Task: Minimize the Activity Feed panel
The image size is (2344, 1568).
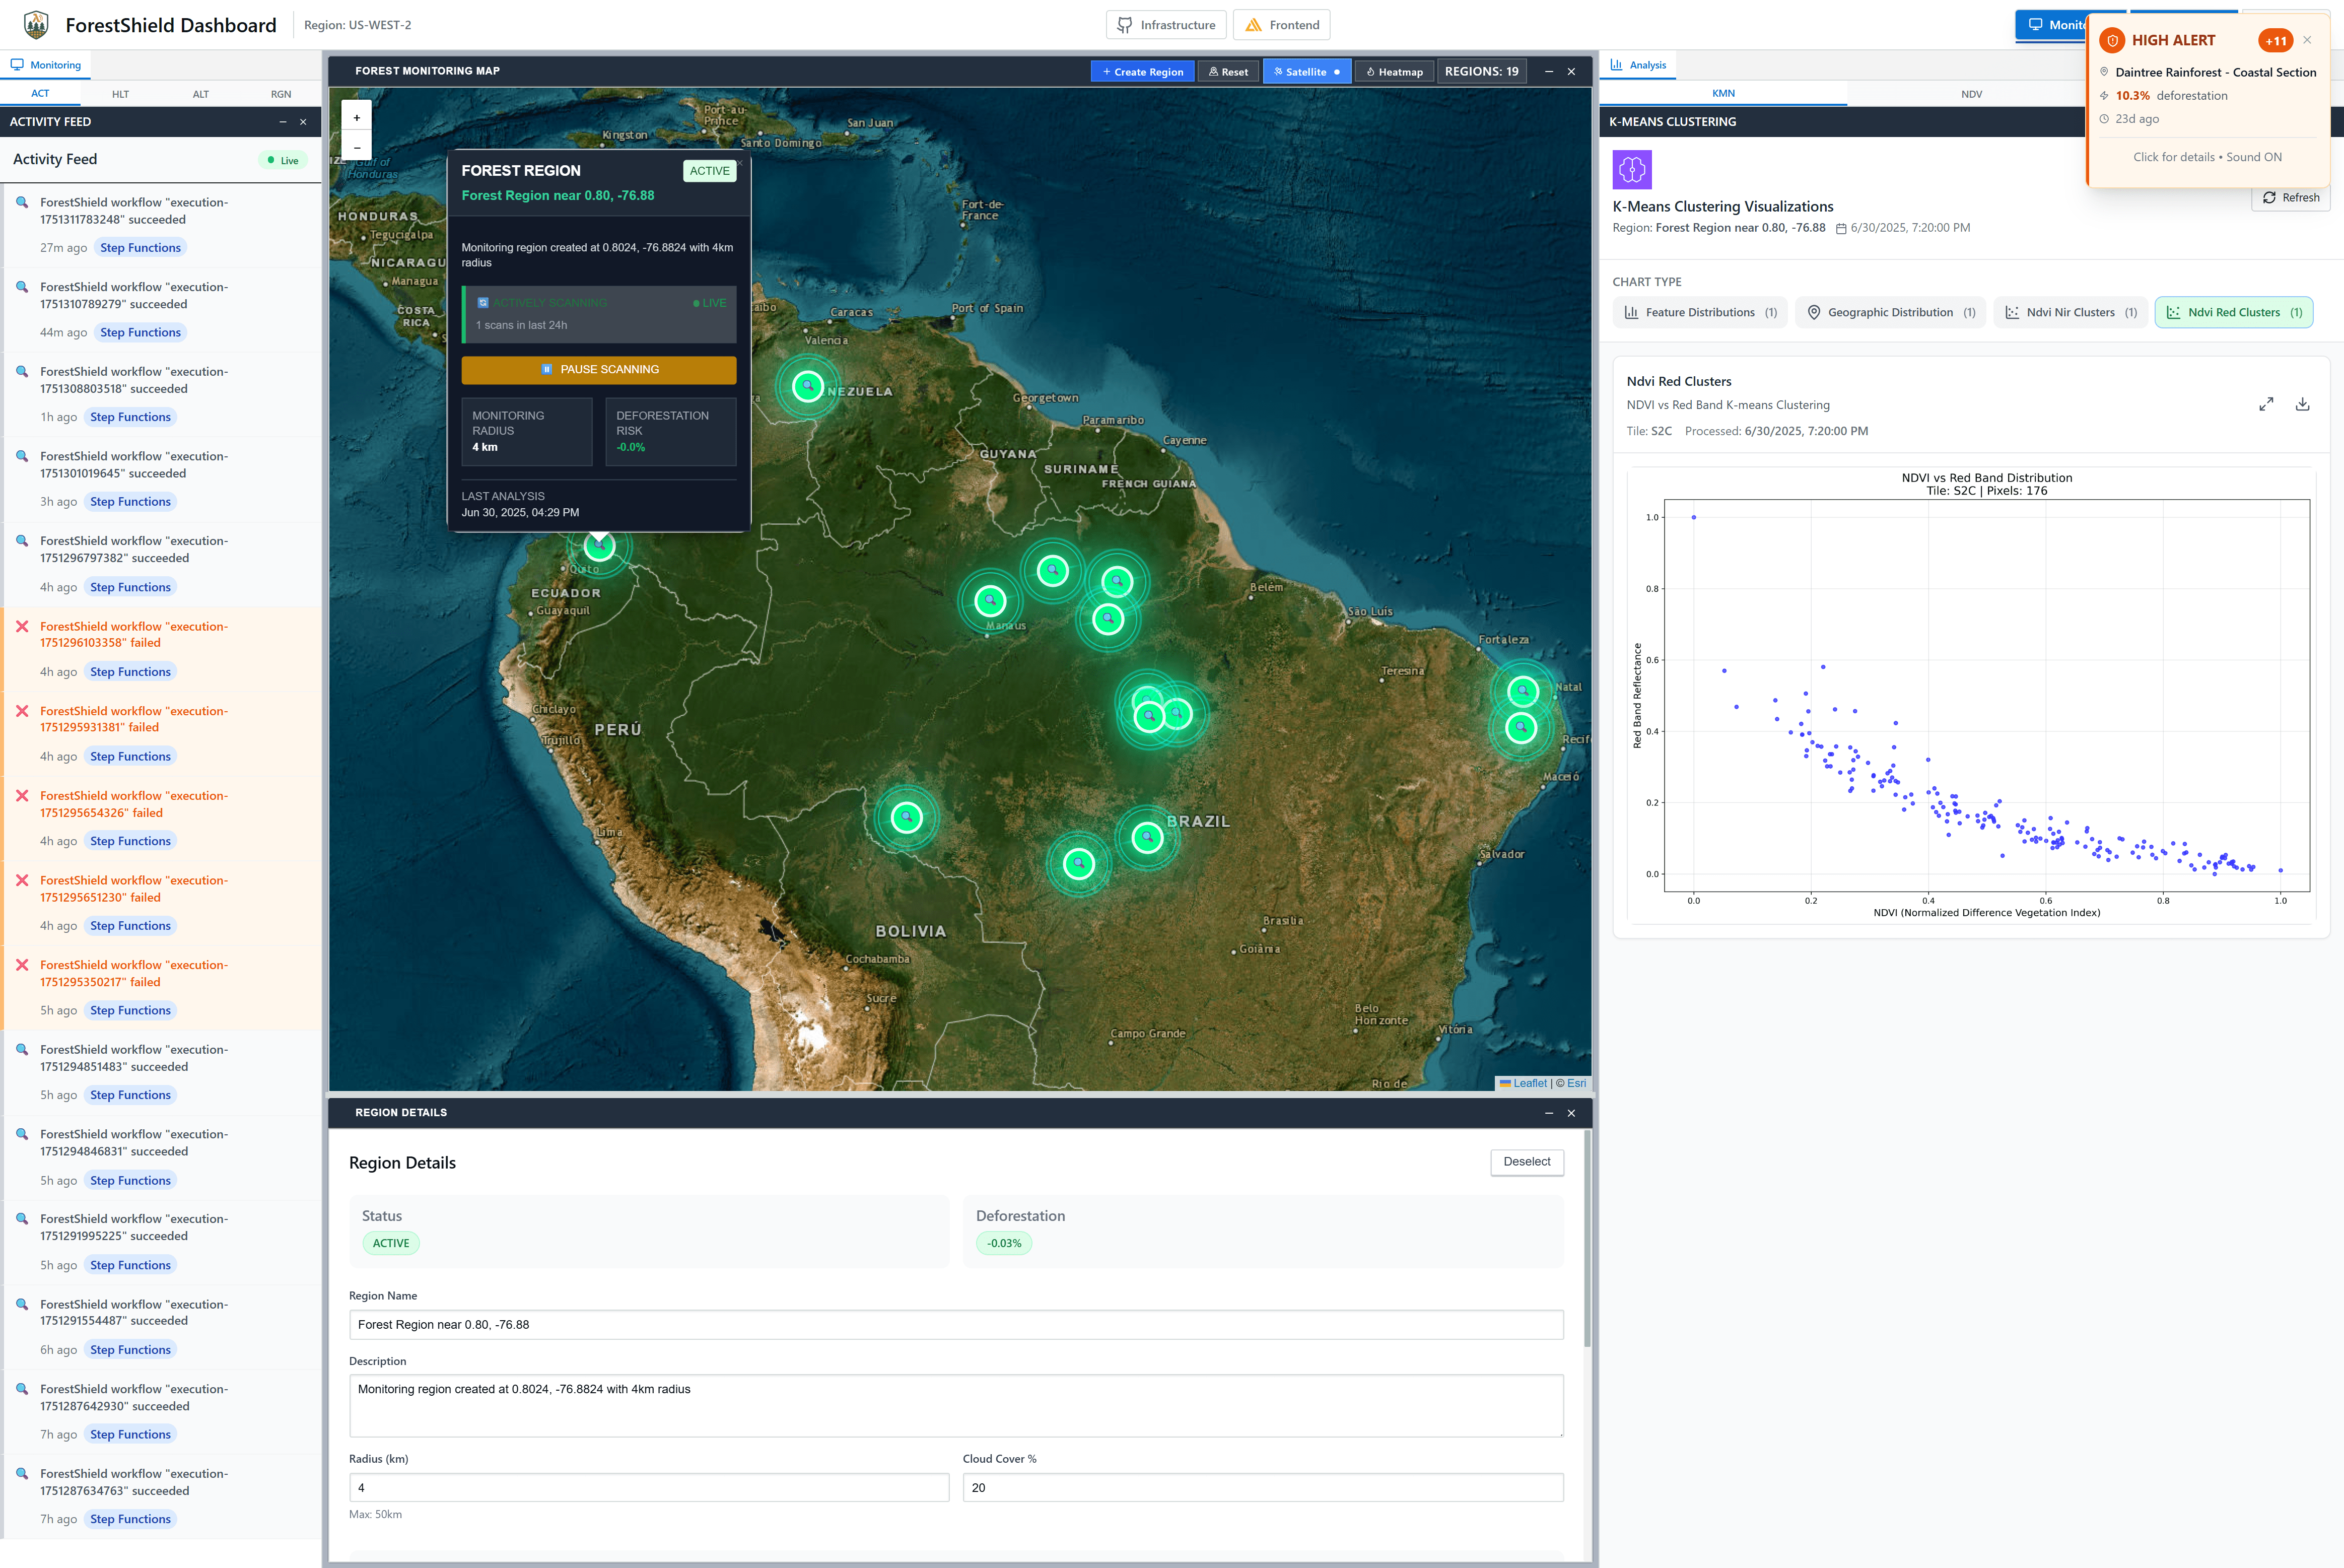Action: click(x=283, y=122)
